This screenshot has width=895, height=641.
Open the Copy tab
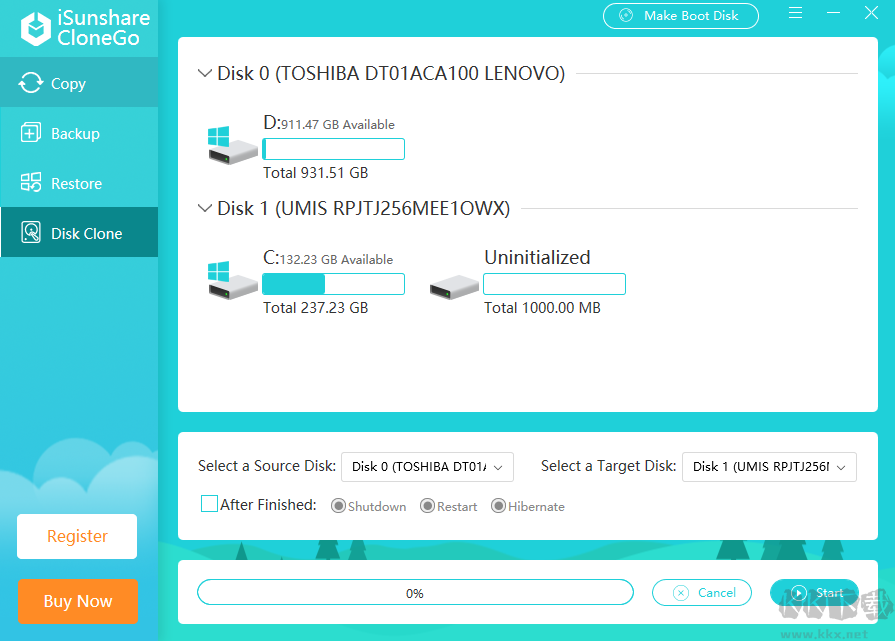click(79, 83)
